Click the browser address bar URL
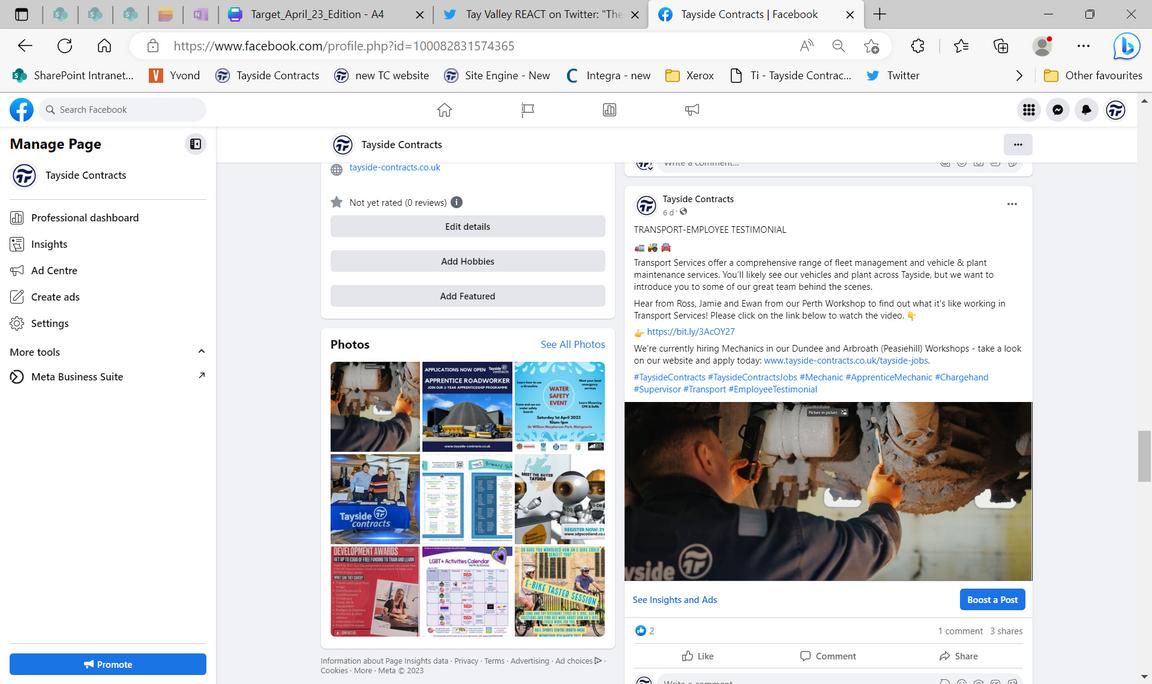The width and height of the screenshot is (1152, 684). click(x=344, y=46)
